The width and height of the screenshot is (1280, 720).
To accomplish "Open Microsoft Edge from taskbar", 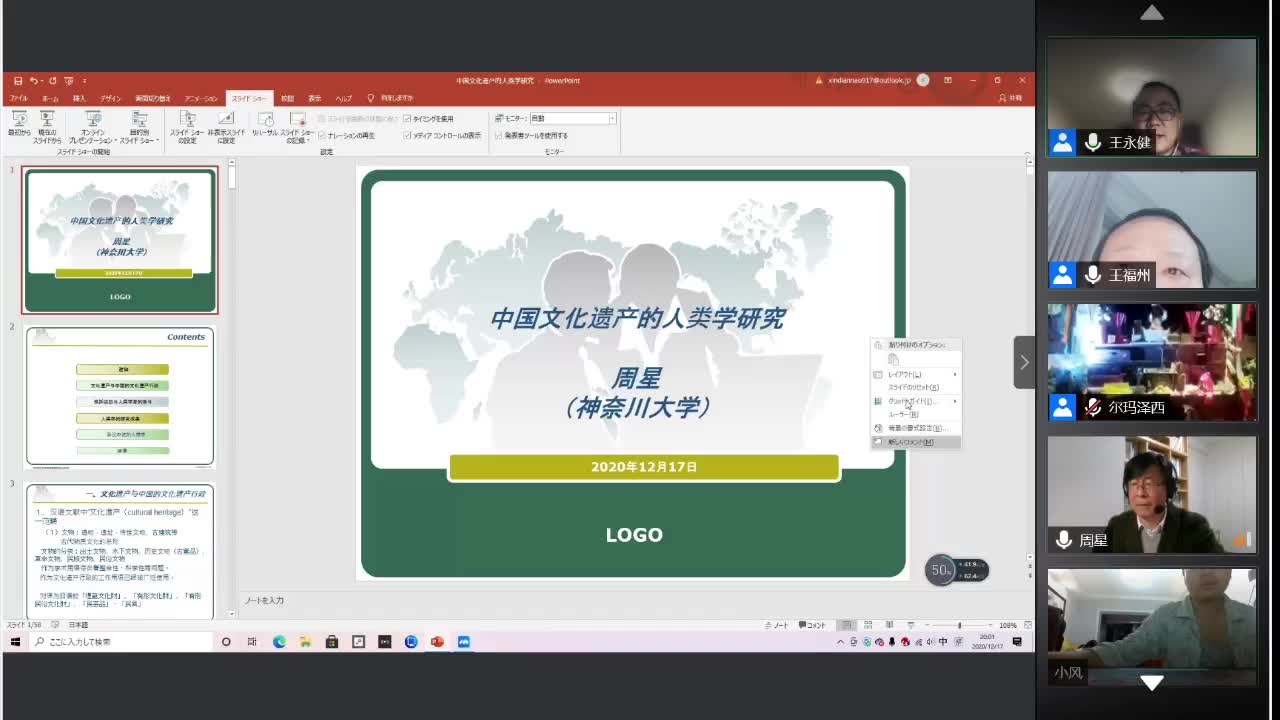I will pos(279,642).
